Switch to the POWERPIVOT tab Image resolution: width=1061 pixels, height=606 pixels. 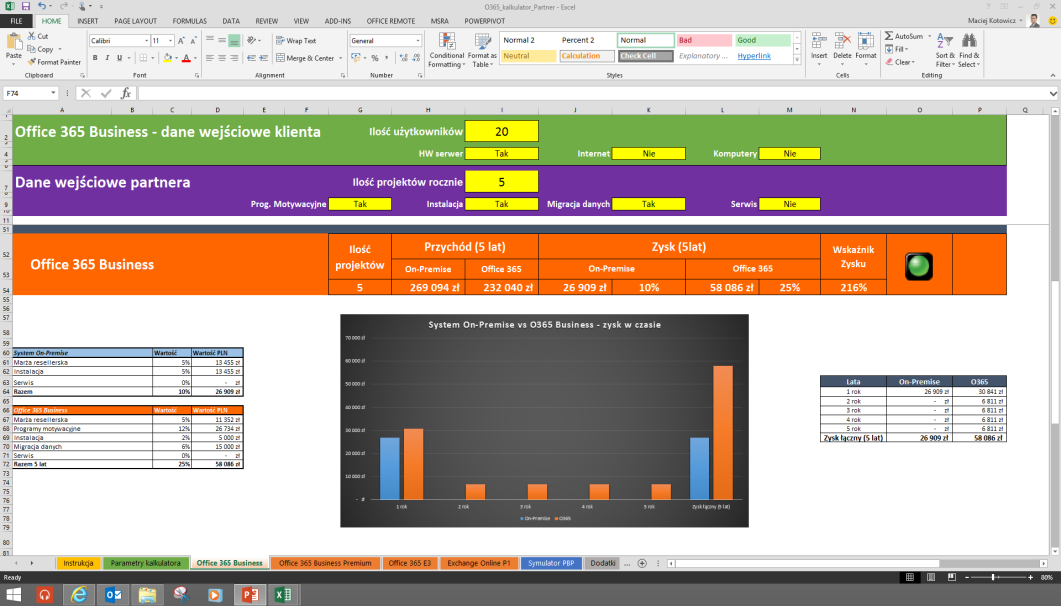coord(484,21)
